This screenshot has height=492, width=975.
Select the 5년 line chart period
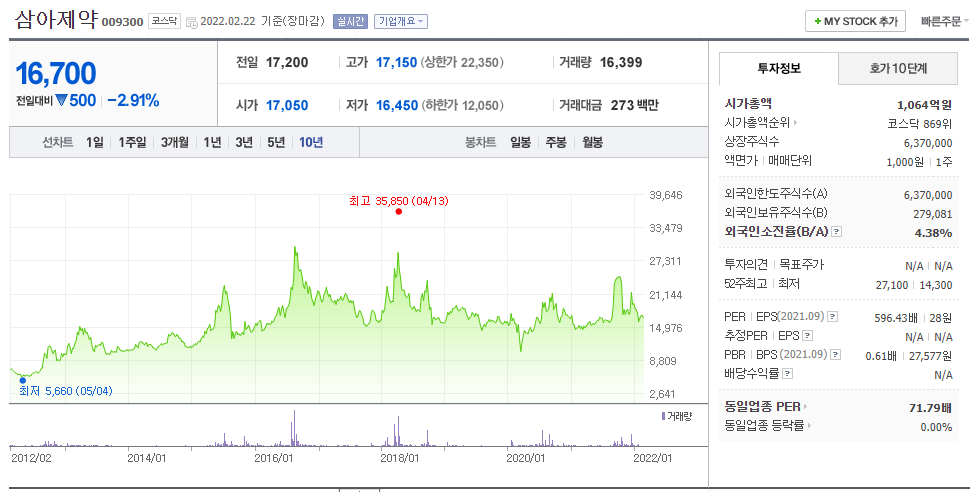coord(276,142)
